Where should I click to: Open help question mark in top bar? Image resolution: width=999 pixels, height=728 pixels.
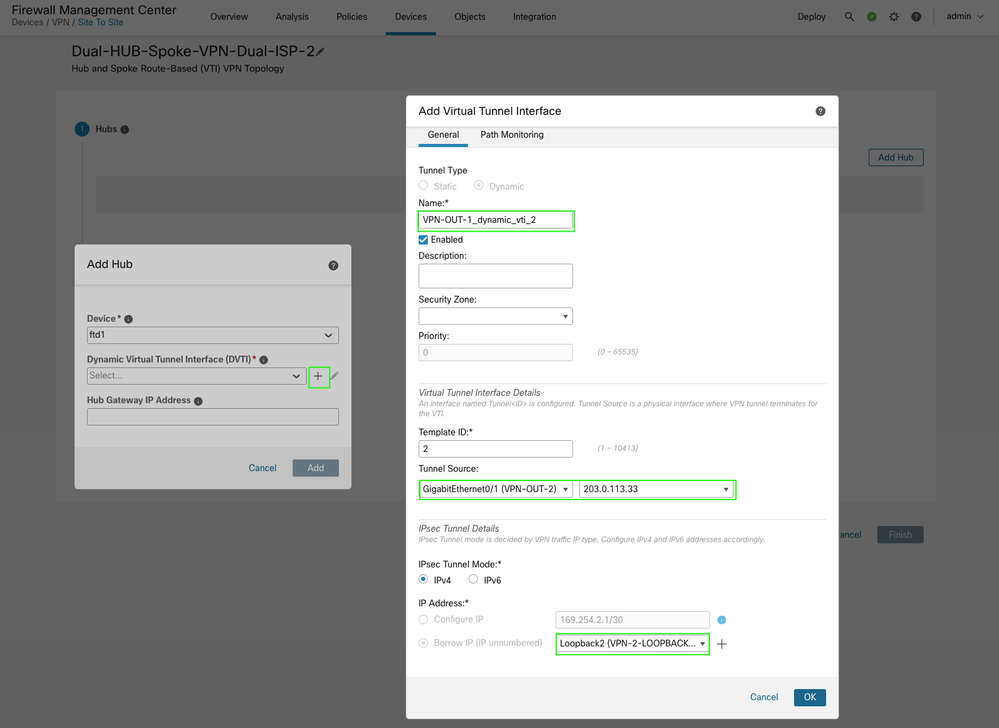(916, 17)
